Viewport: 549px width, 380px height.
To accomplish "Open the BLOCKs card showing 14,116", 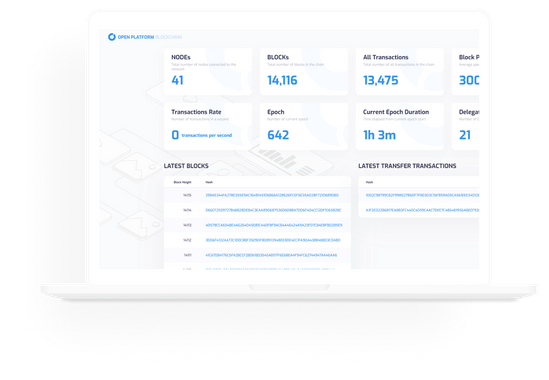I will tap(304, 72).
